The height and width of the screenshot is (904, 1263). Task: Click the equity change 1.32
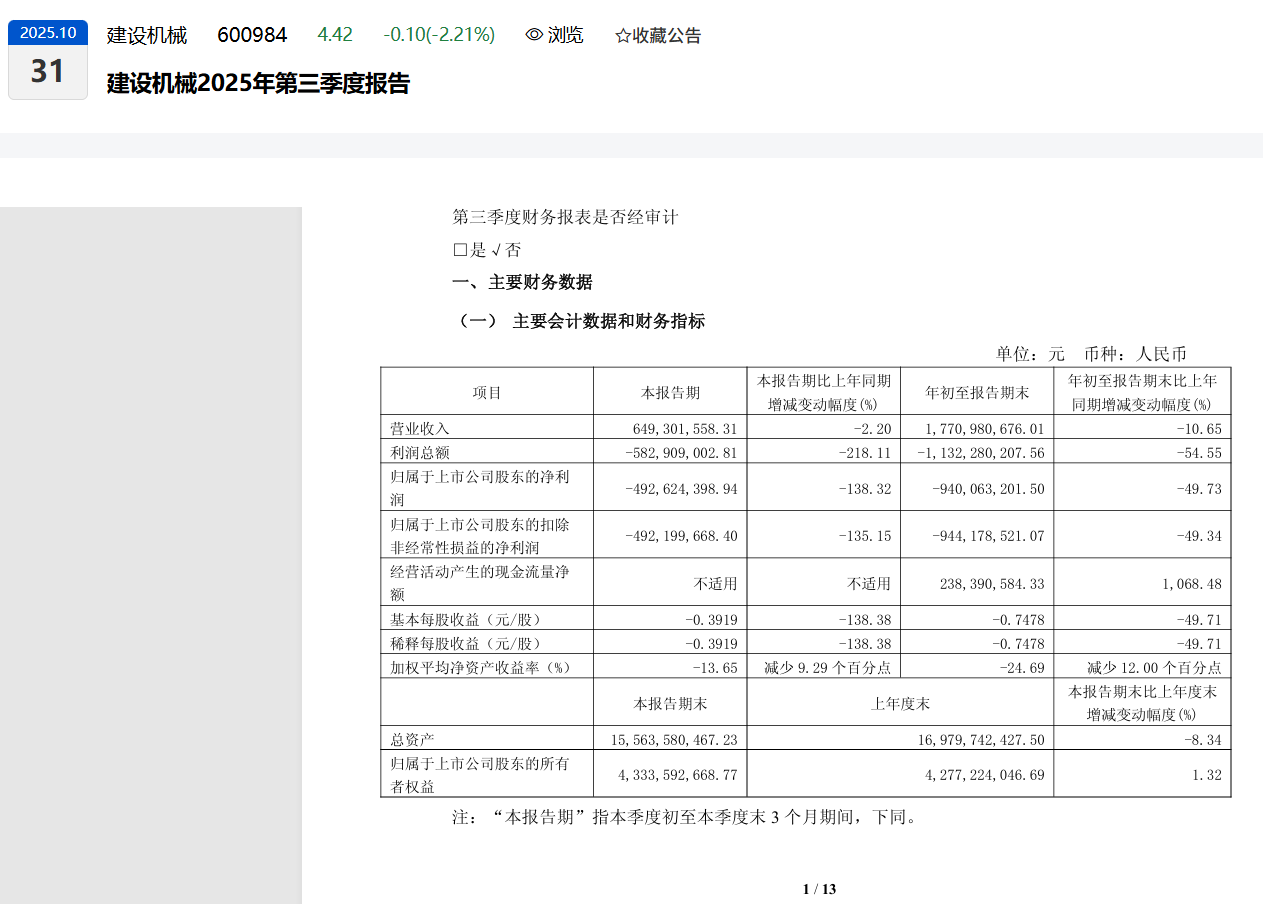1209,775
